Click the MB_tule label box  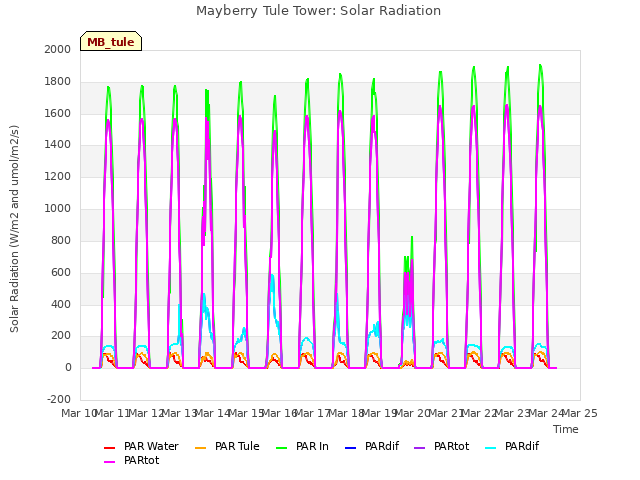(111, 41)
